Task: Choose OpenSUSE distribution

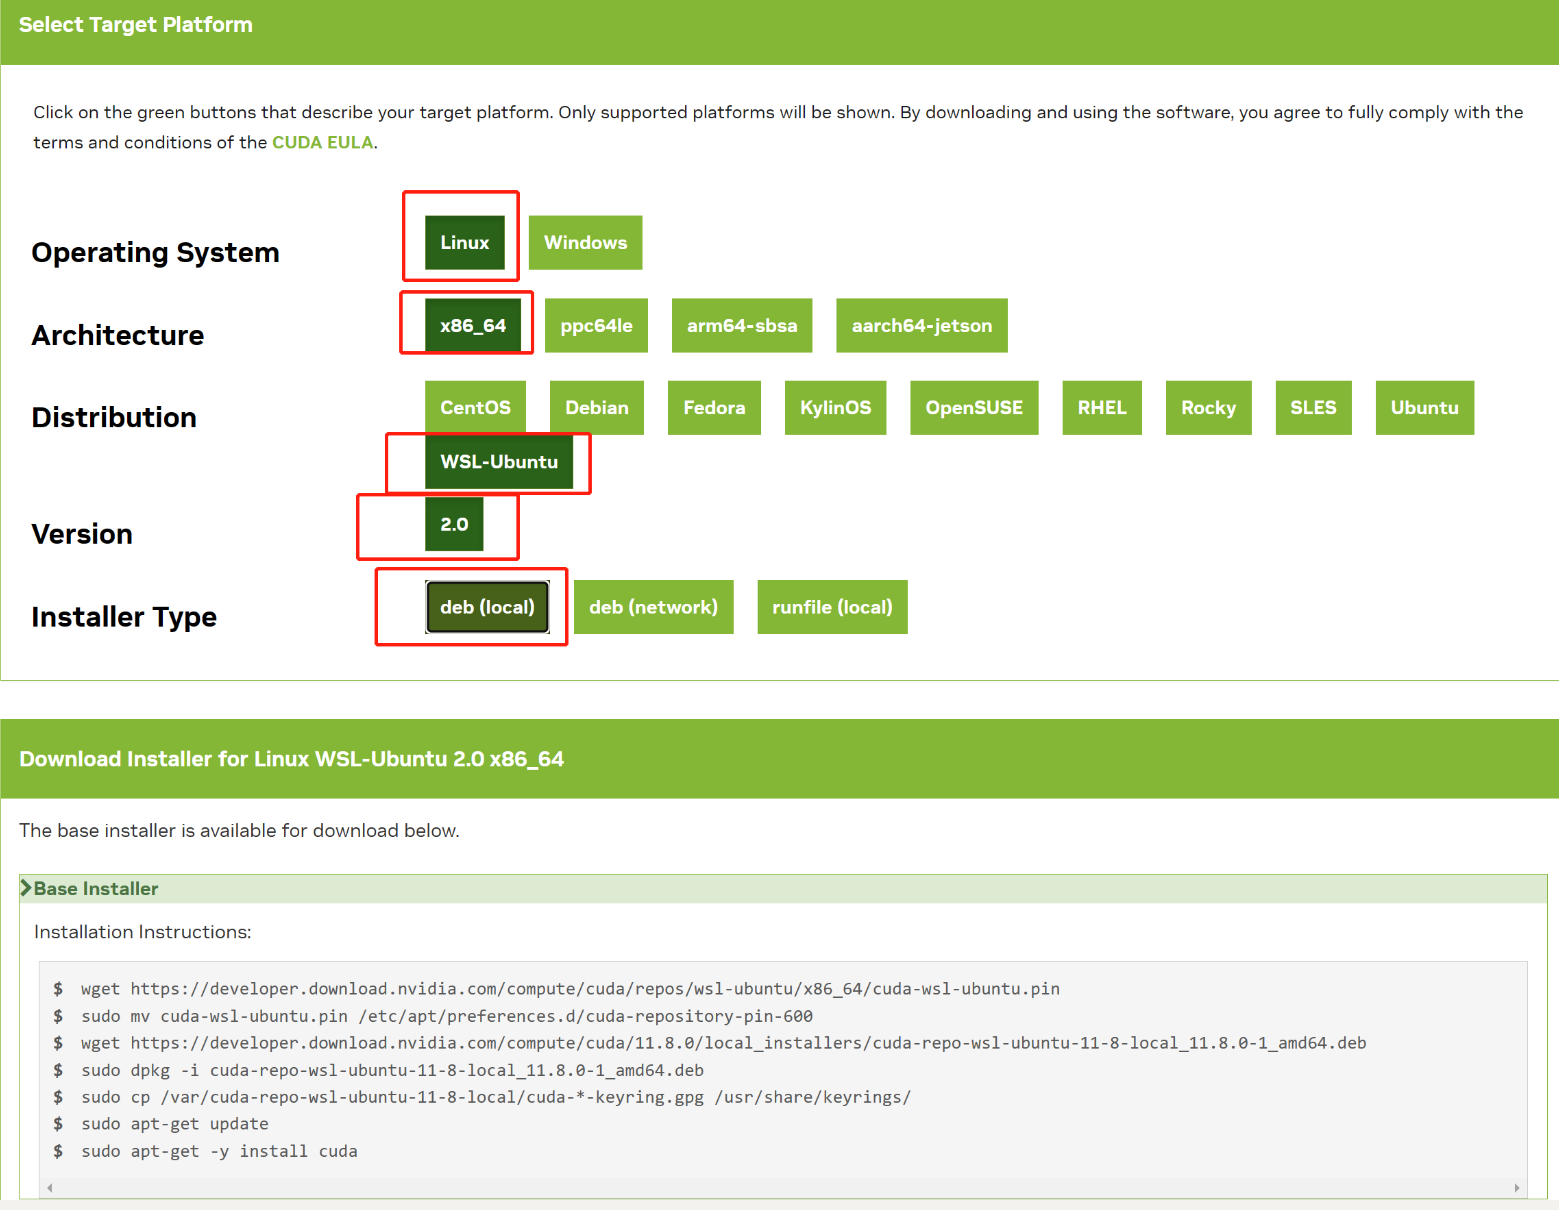Action: tap(974, 407)
